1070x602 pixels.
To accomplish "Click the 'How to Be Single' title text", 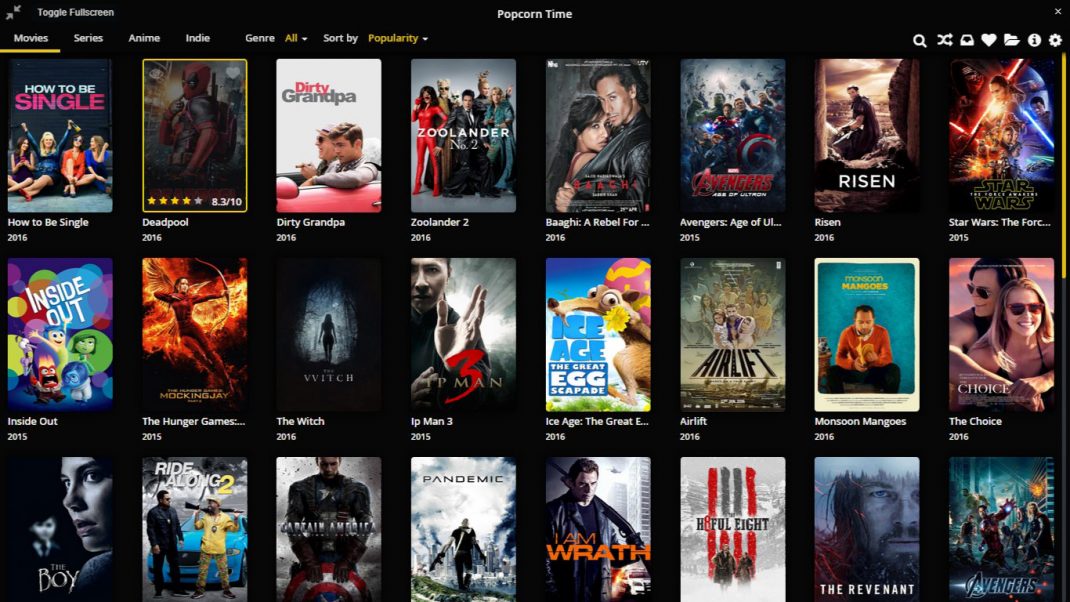I will tap(48, 222).
